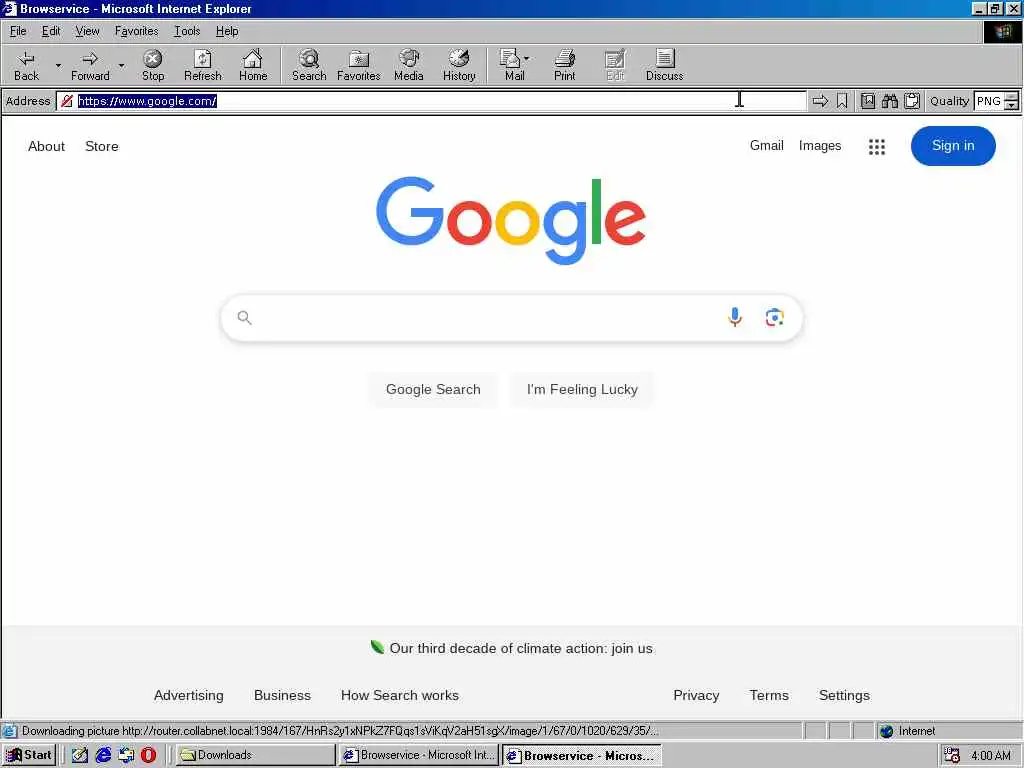Start voice search with microphone icon
Screen dimensions: 1024x768
point(735,317)
